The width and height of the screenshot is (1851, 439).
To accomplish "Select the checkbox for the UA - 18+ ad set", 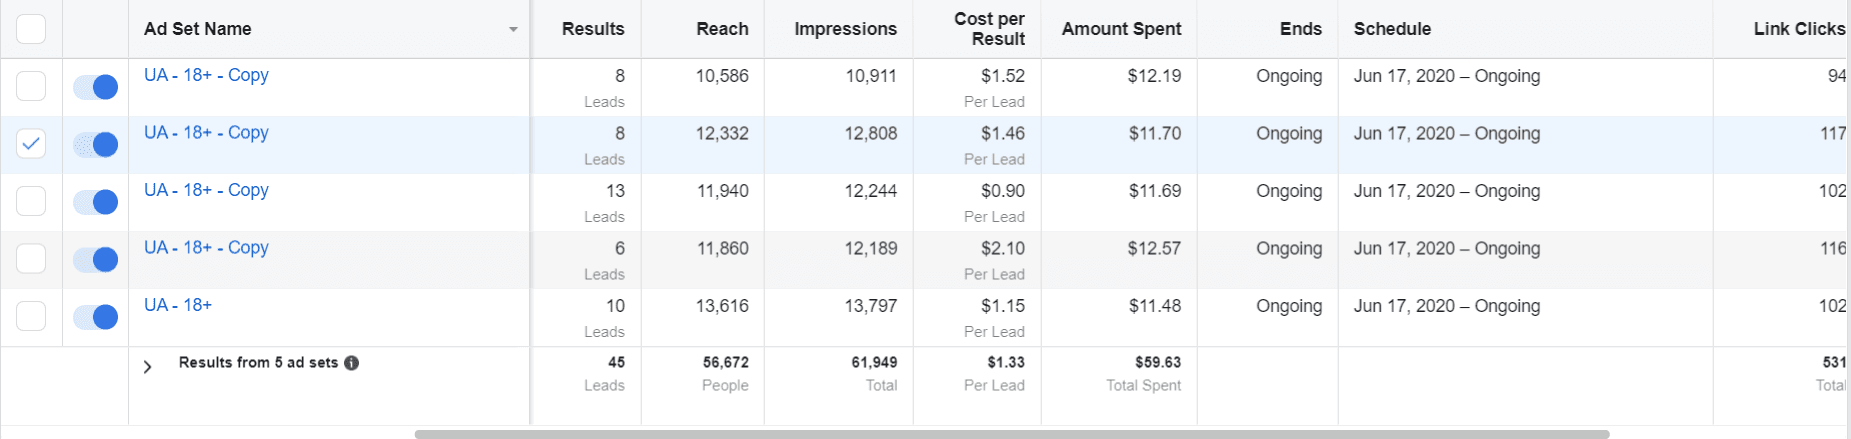I will (31, 316).
